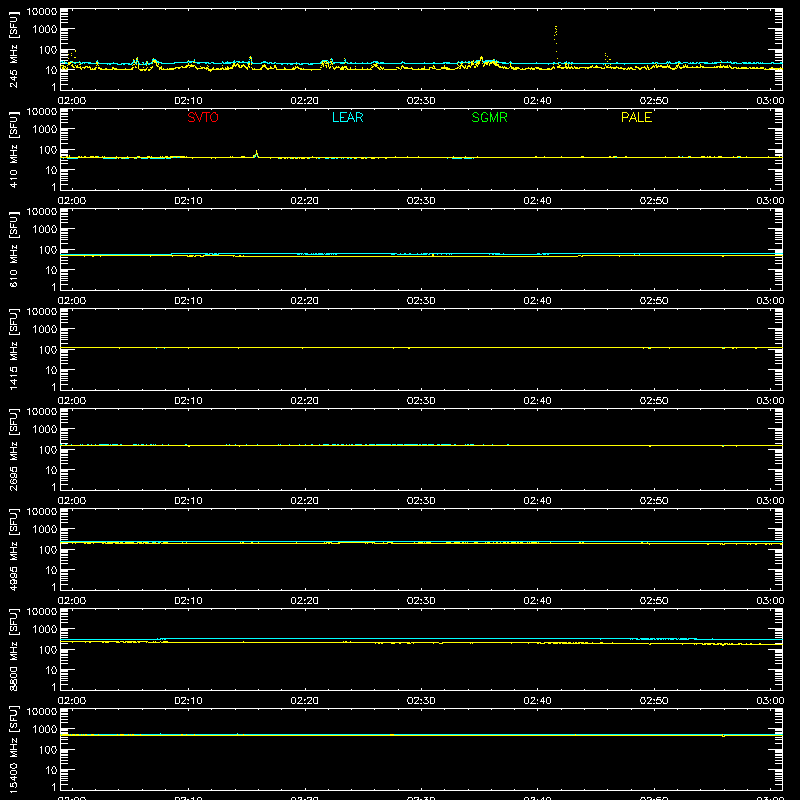This screenshot has width=800, height=800.
Task: Click 02:20 time label under 410 MHz plot
Action: [x=305, y=201]
